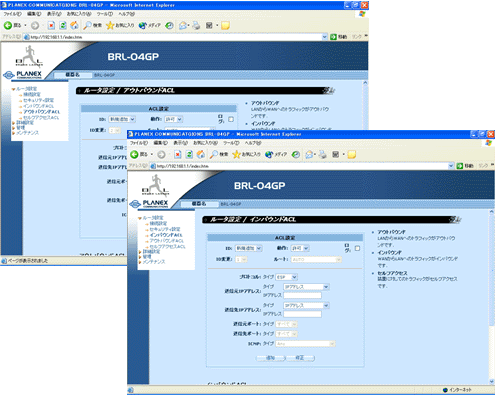Screen dimensions: 500x400
Task: Click the front window page scrollbar down arrow
Action: tap(492, 381)
